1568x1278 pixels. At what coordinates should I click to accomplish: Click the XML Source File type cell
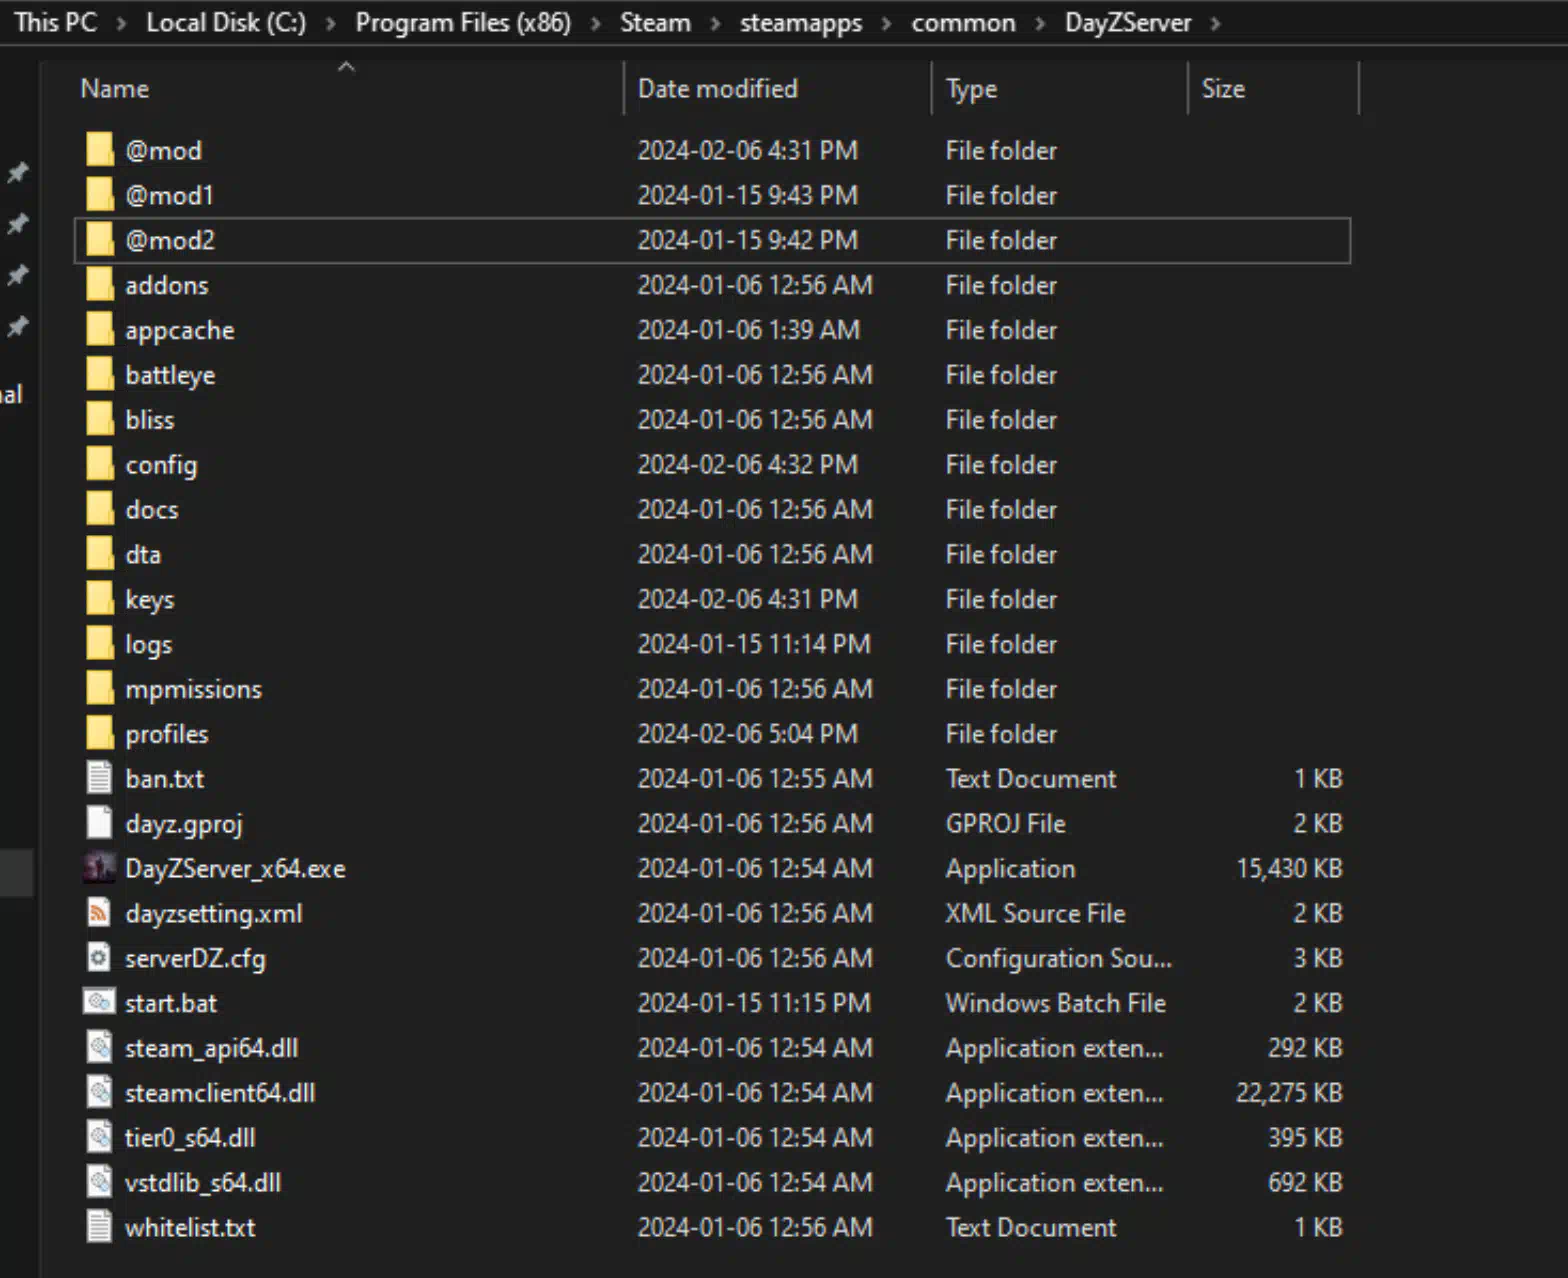[x=1035, y=913]
